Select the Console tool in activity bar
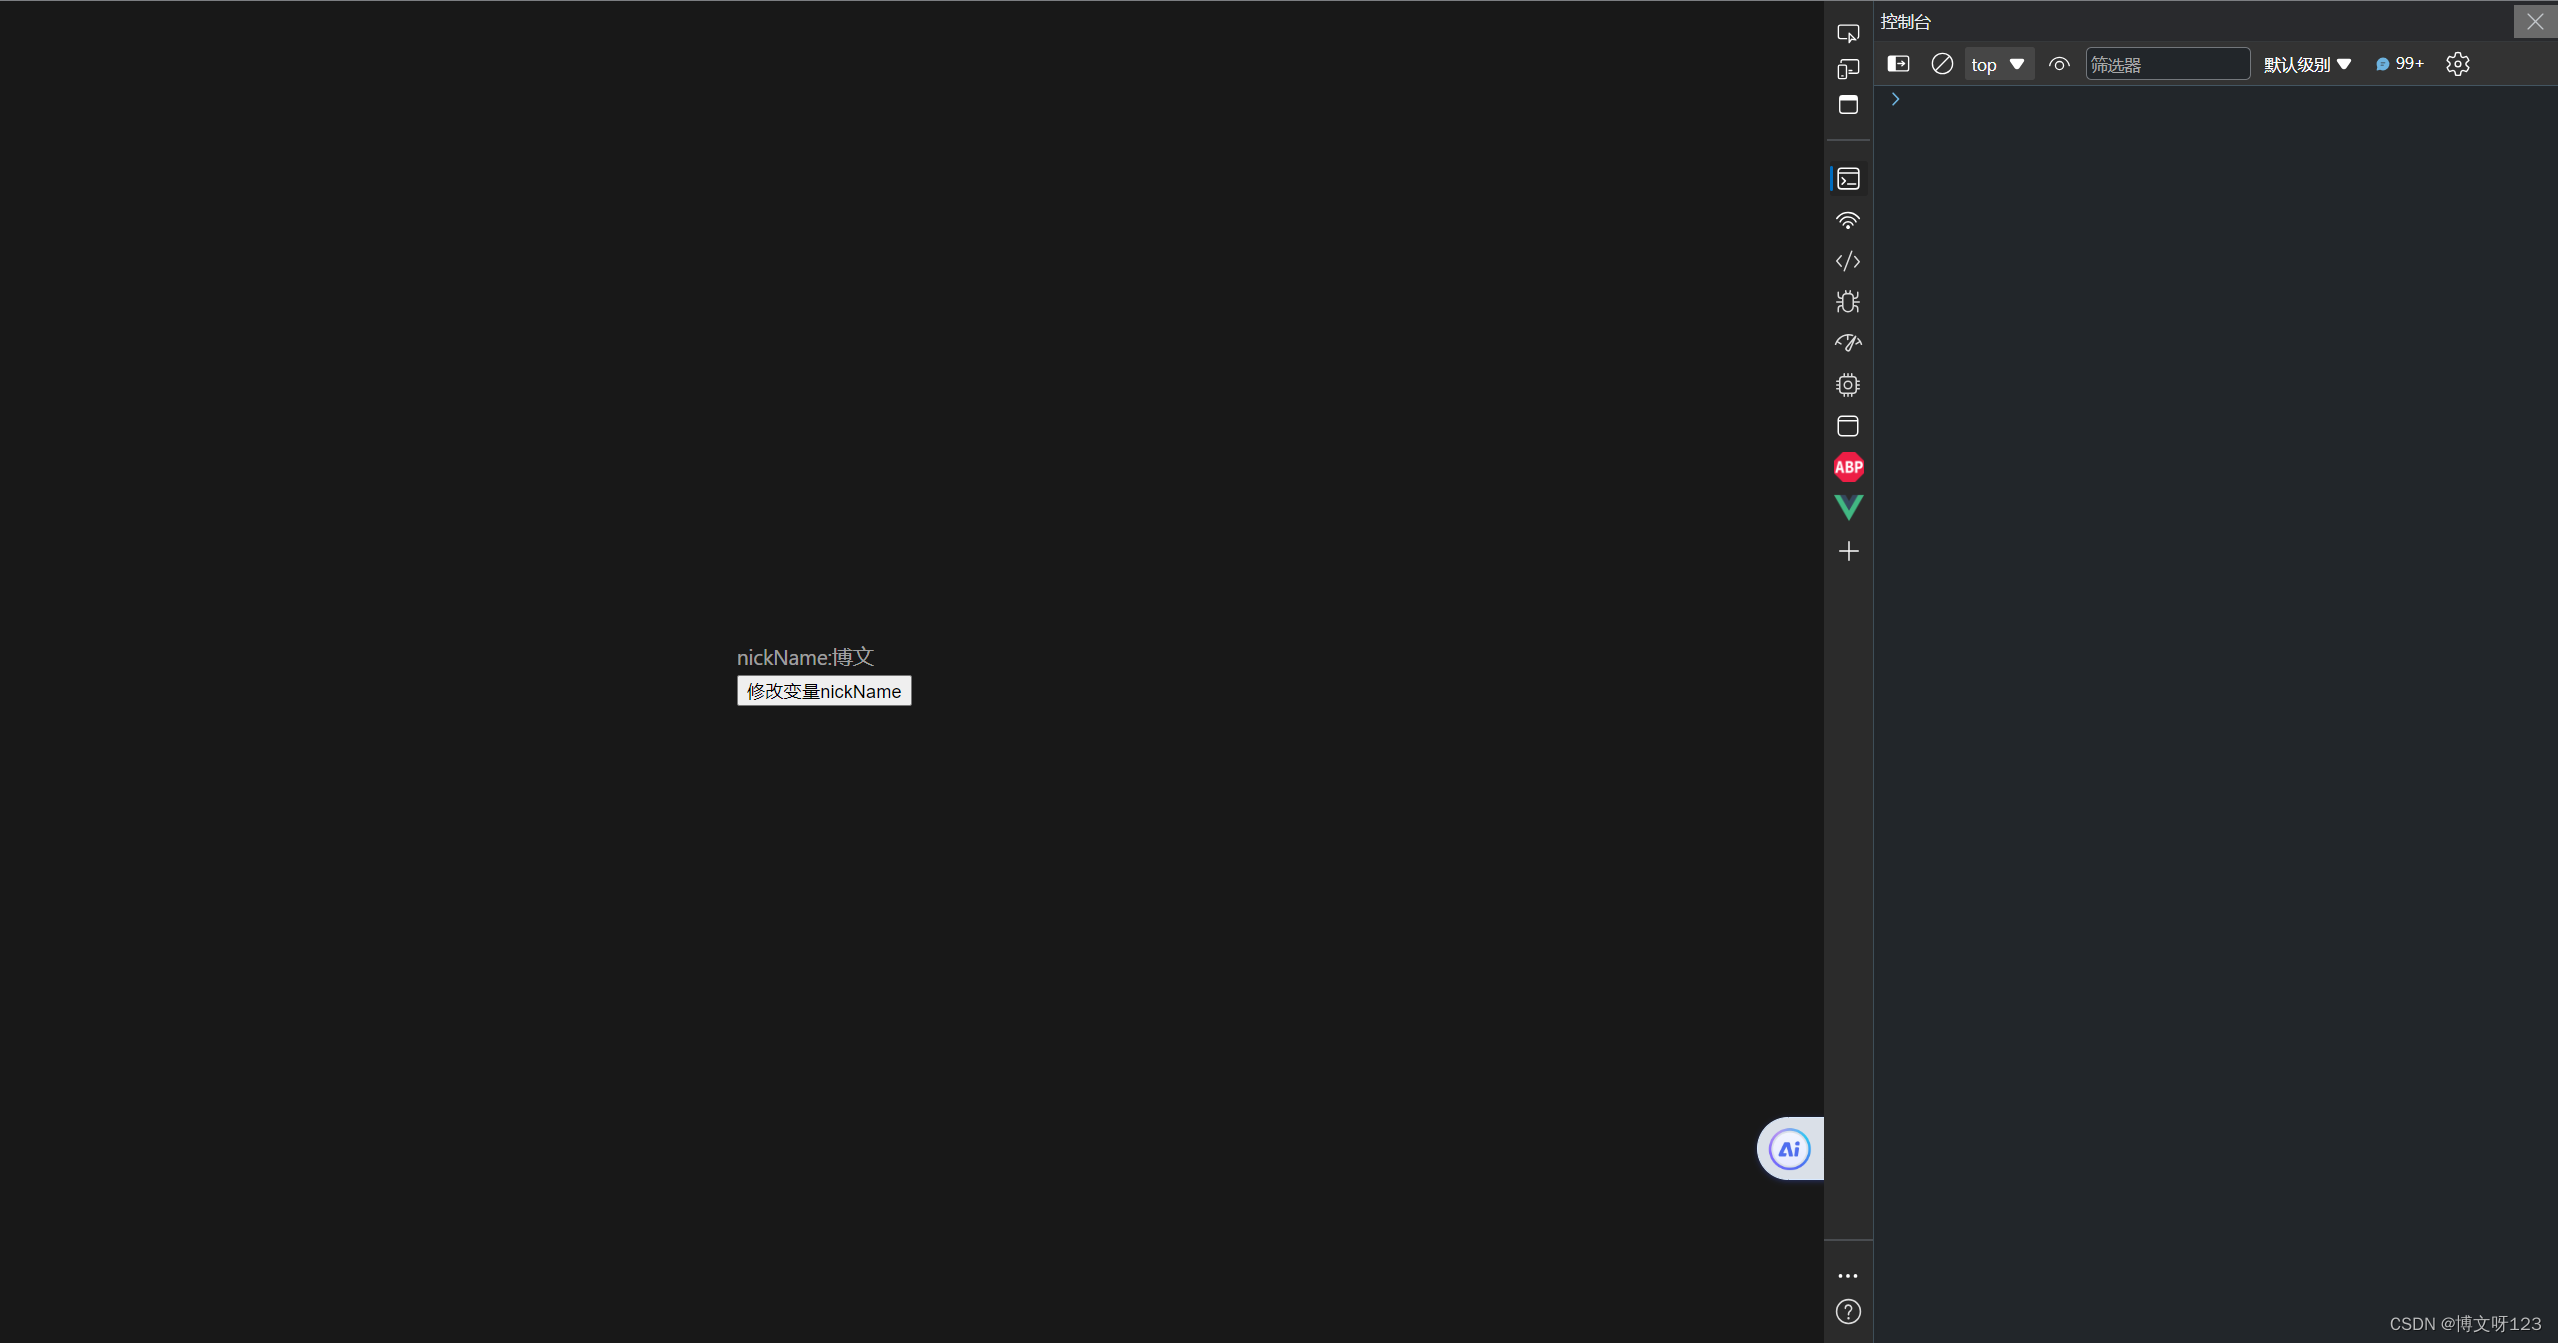The image size is (2558, 1343). (1847, 179)
